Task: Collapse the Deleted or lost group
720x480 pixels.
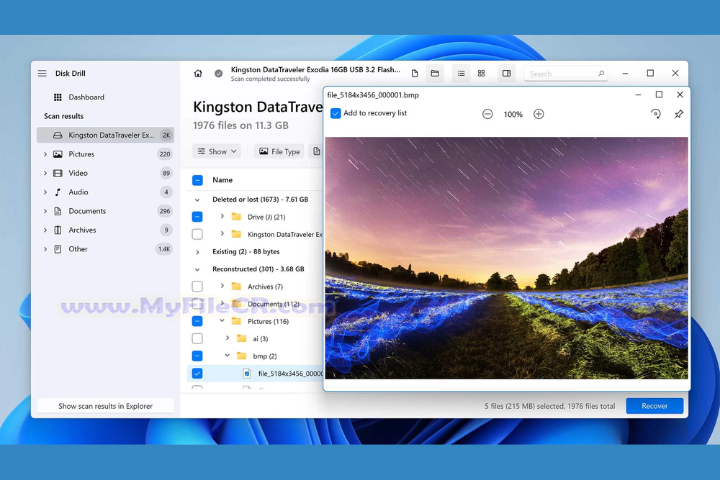Action: 197,200
